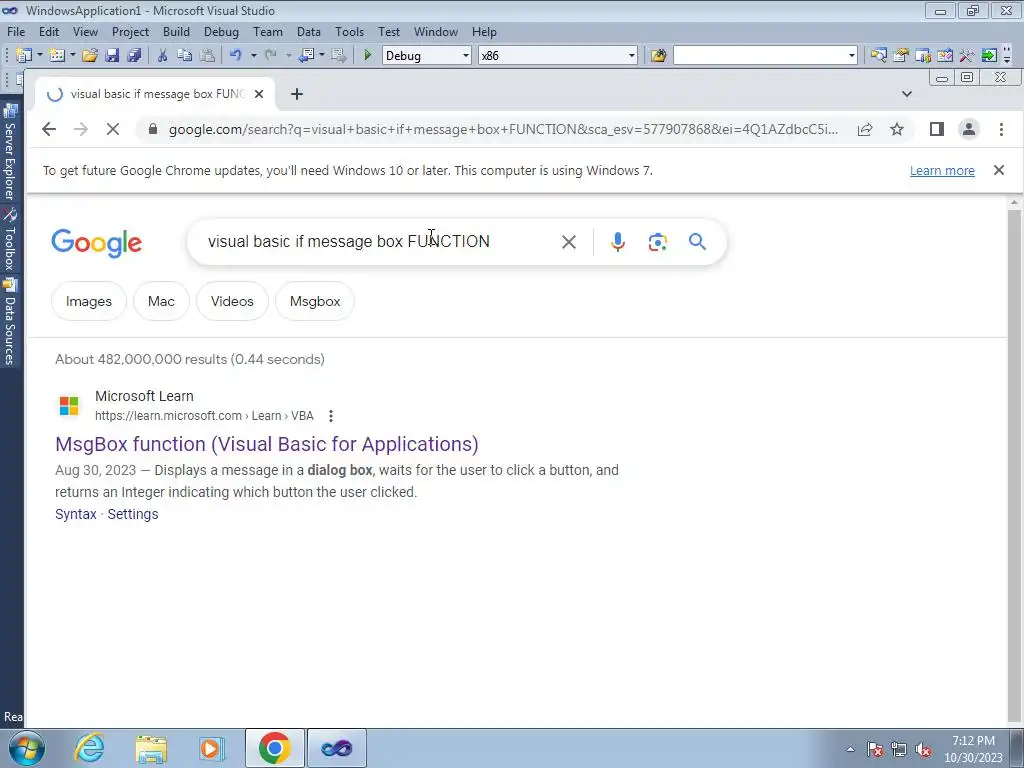Click the Learn more link
This screenshot has width=1024, height=768.
[942, 170]
